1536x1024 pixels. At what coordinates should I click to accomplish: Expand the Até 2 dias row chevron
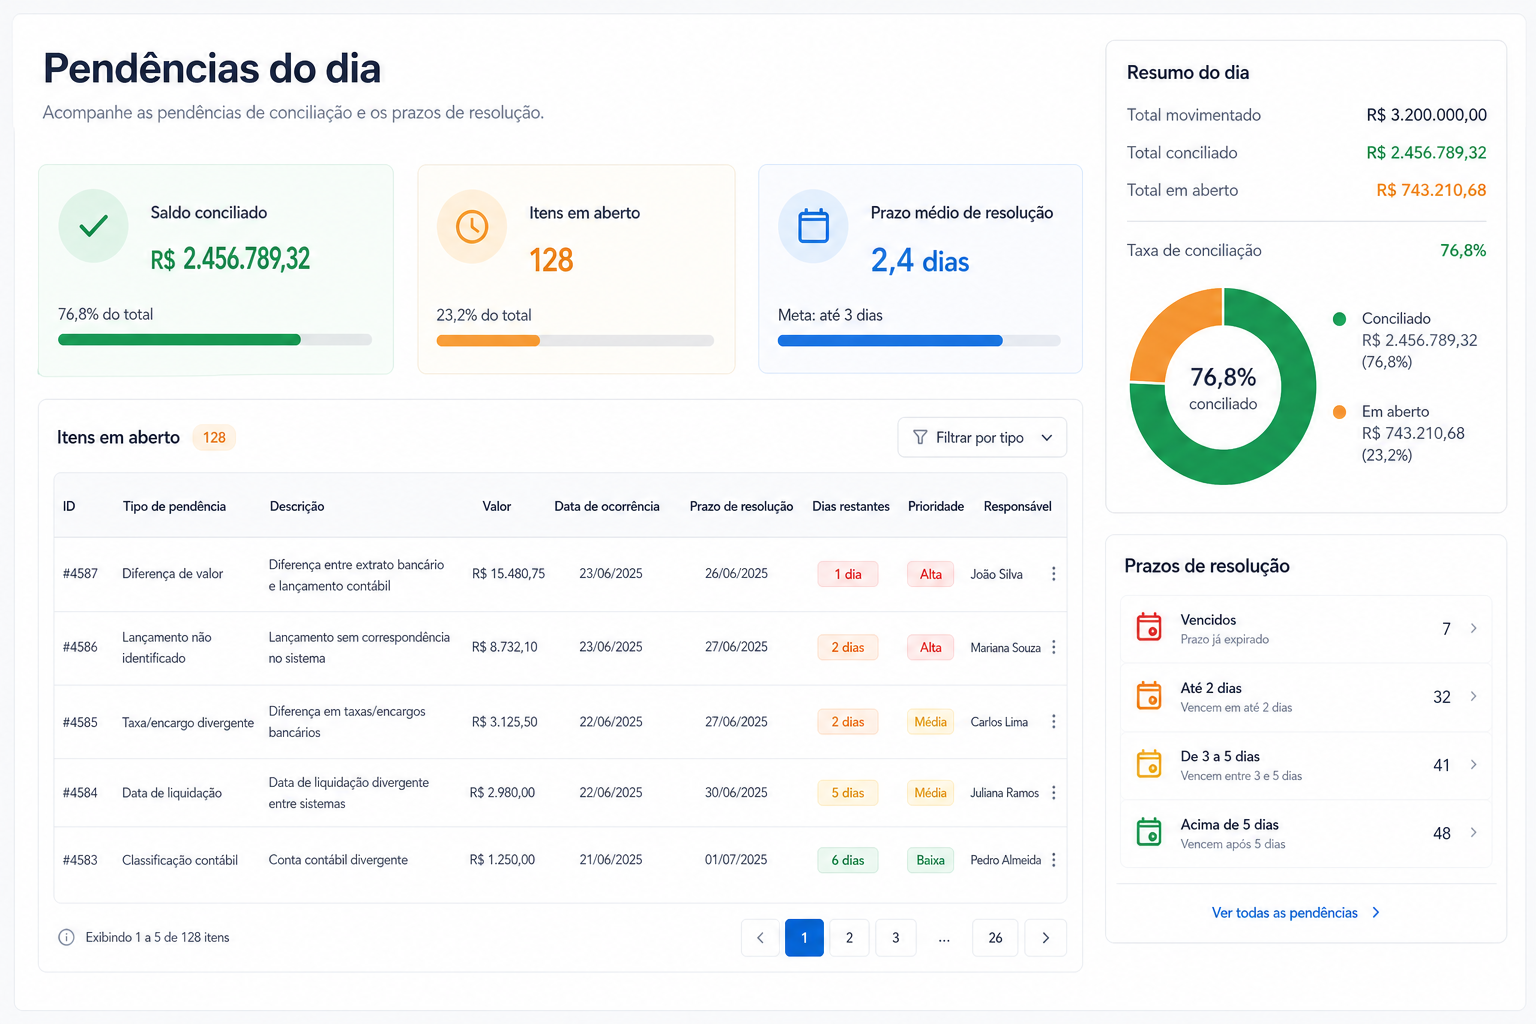[x=1473, y=696]
